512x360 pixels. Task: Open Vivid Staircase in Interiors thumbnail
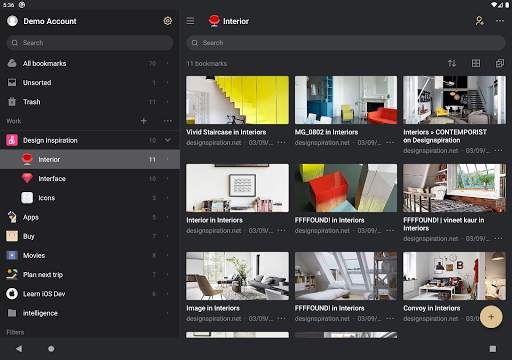pos(237,100)
